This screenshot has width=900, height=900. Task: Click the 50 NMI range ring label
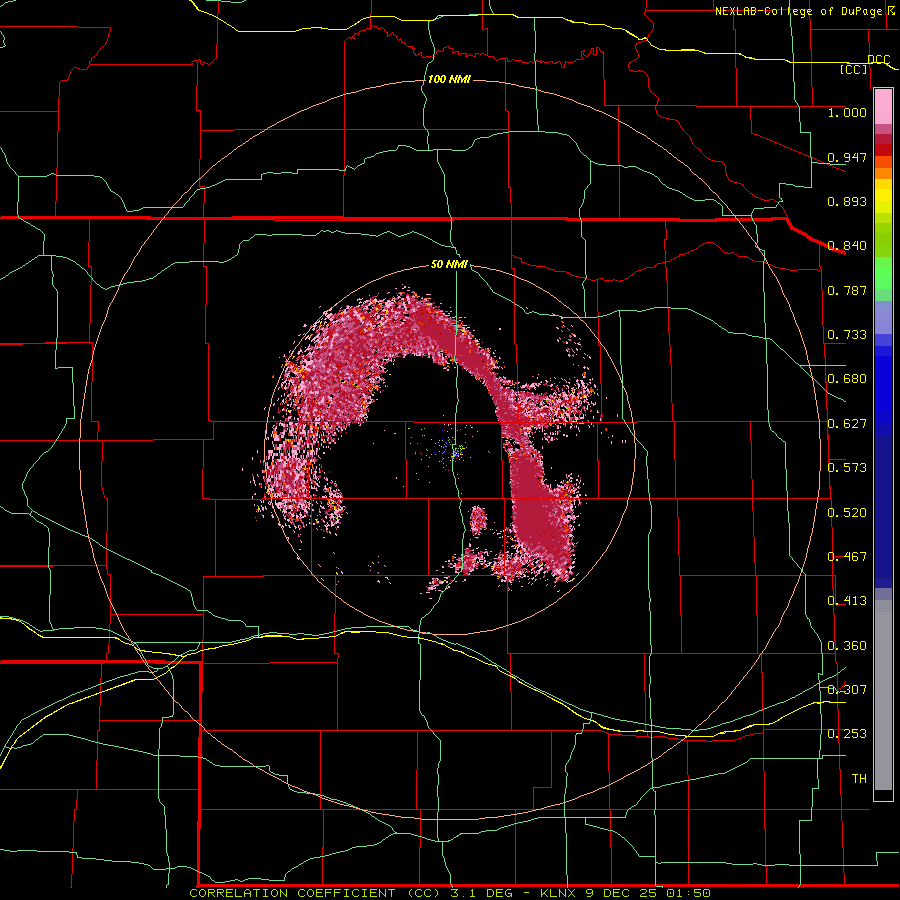(449, 264)
